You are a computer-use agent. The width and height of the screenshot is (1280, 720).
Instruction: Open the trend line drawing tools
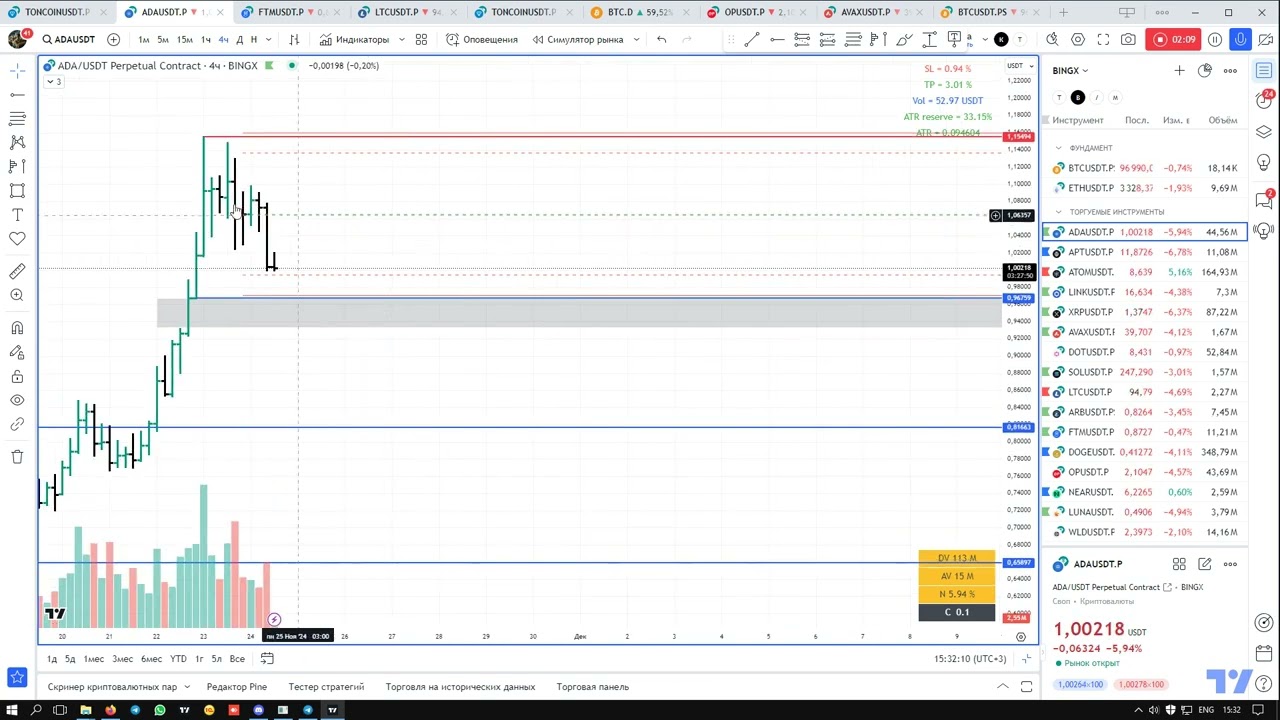click(17, 94)
